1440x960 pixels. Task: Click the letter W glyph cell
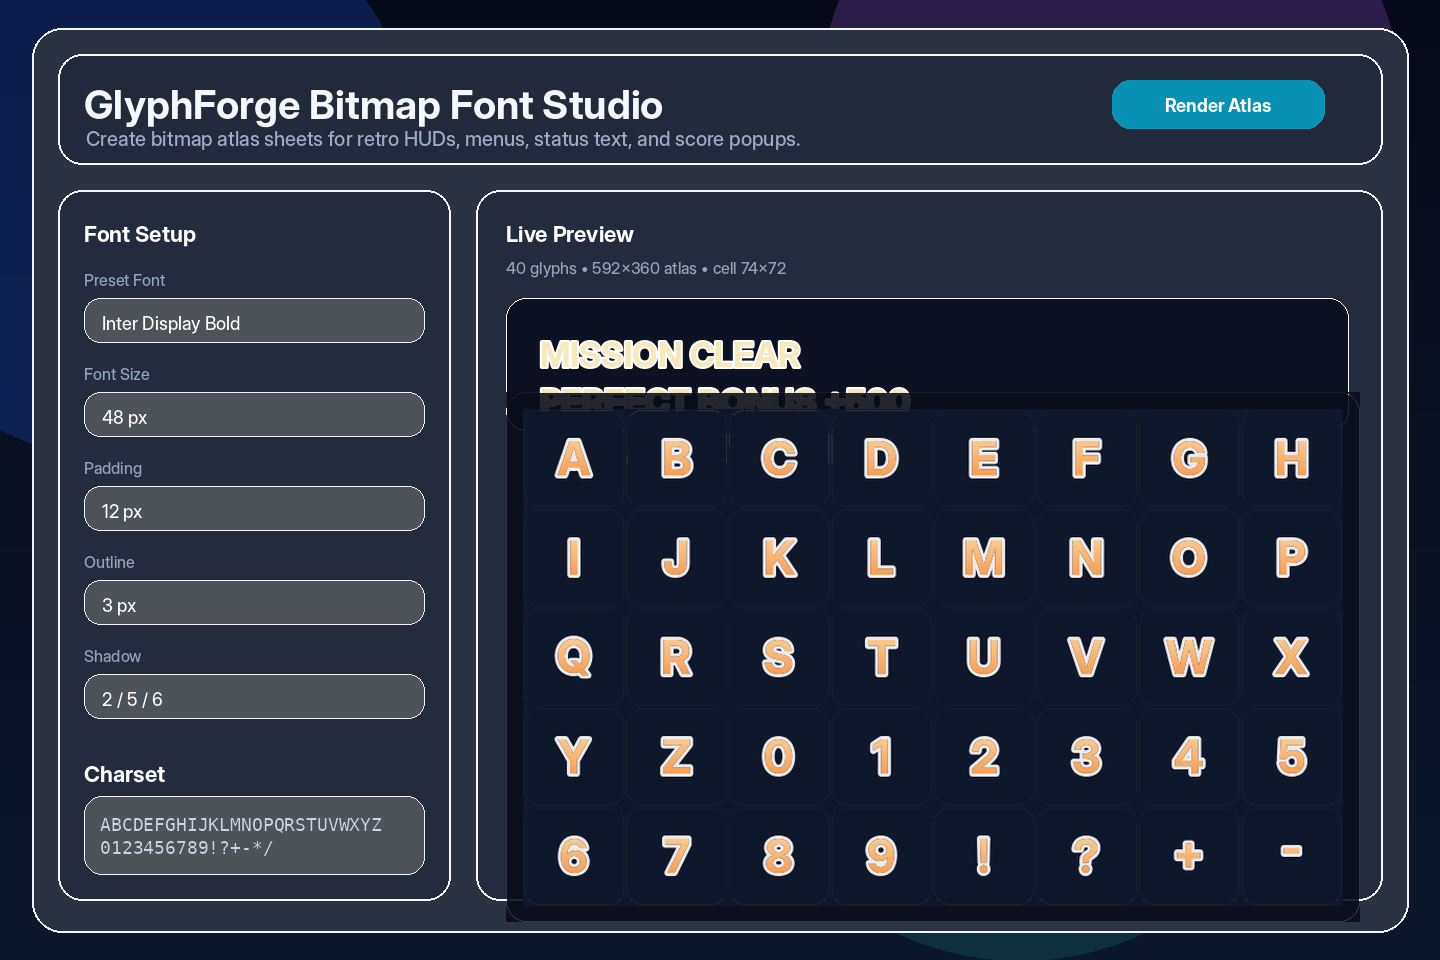click(1189, 657)
